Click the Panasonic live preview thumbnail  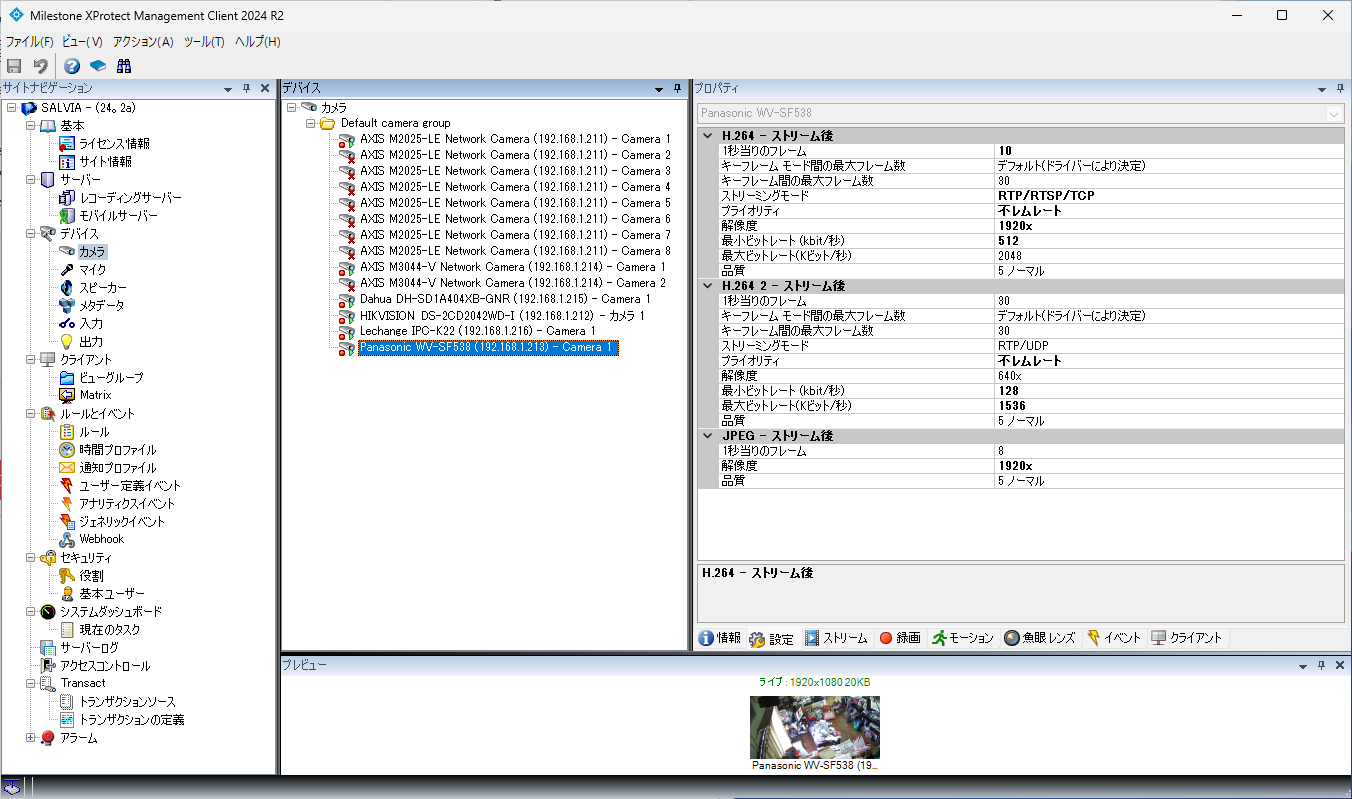(x=815, y=727)
